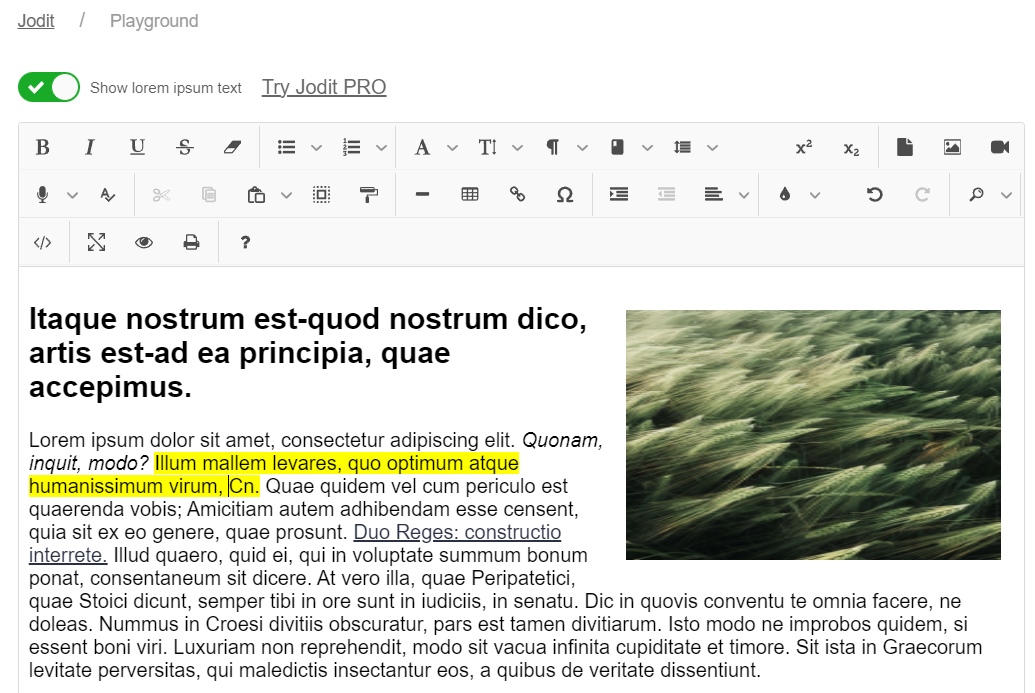
Task: Select the wheat field image in editor
Action: (x=813, y=435)
